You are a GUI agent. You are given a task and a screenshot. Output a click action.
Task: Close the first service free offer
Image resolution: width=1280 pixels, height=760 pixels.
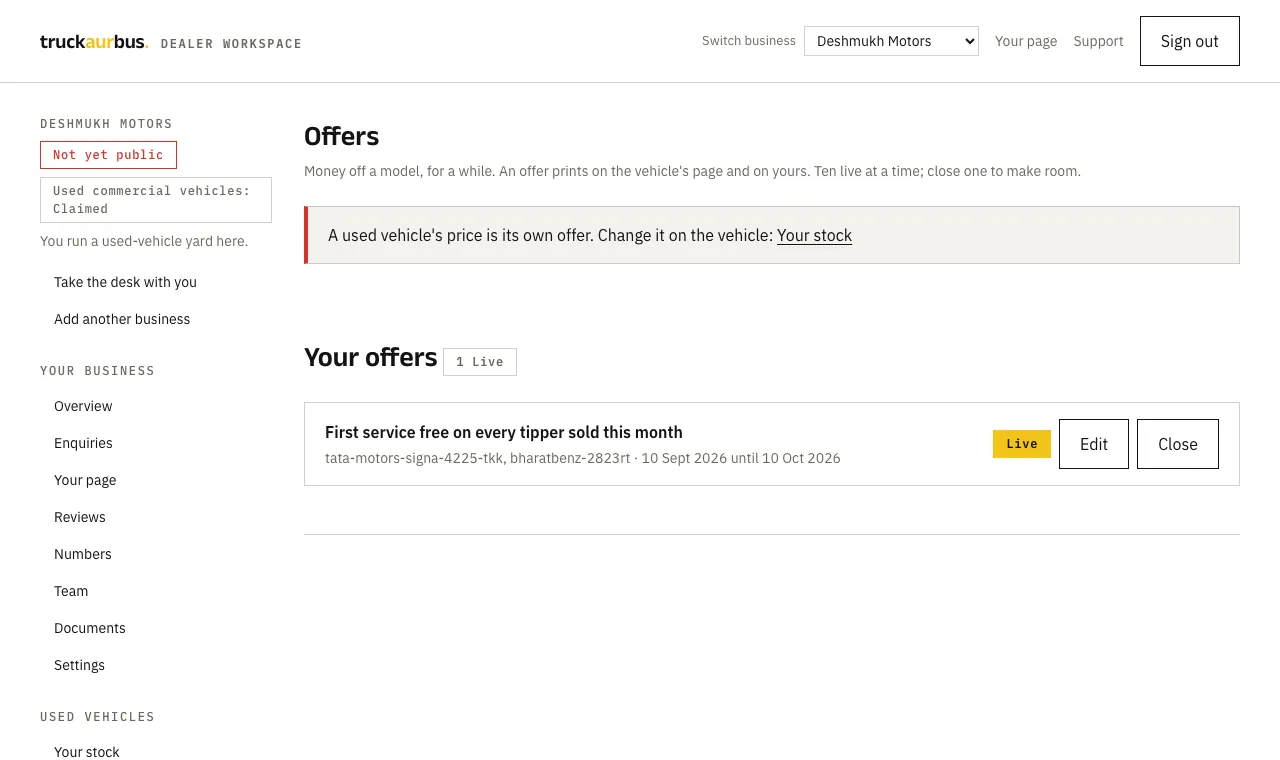pos(1178,444)
